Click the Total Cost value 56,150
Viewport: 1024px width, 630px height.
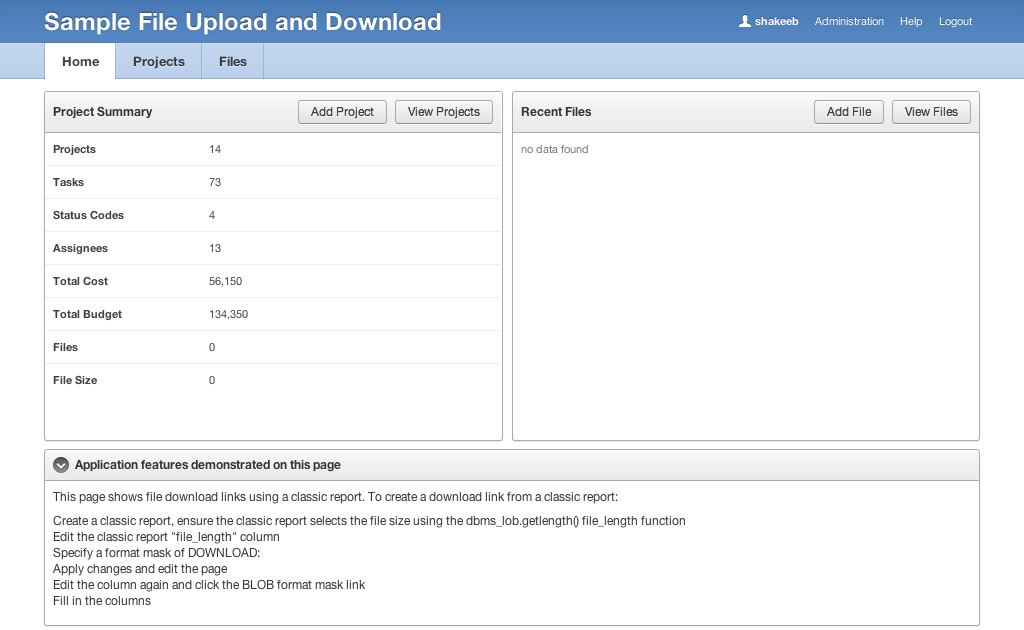(x=225, y=281)
